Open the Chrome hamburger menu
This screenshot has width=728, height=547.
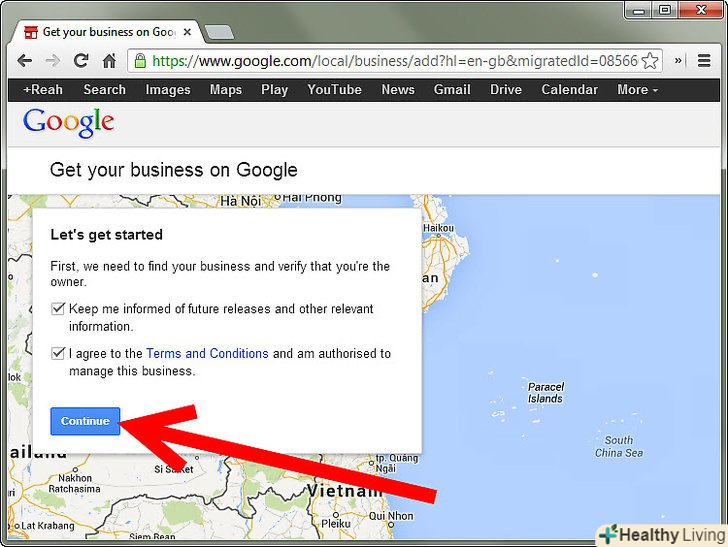704,60
